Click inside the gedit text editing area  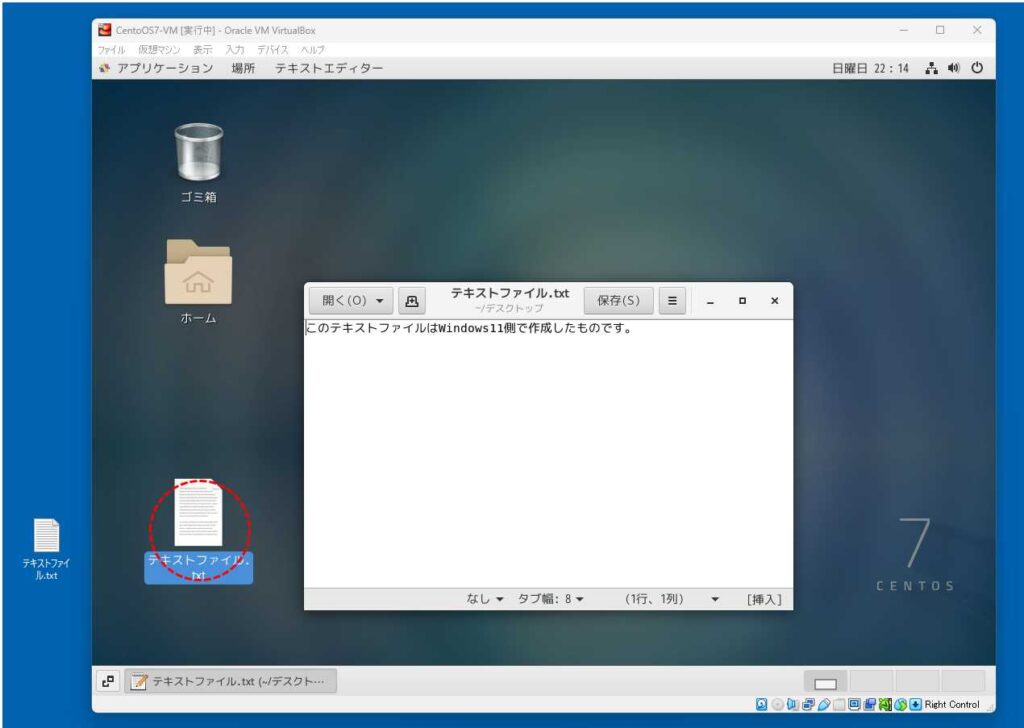(548, 450)
